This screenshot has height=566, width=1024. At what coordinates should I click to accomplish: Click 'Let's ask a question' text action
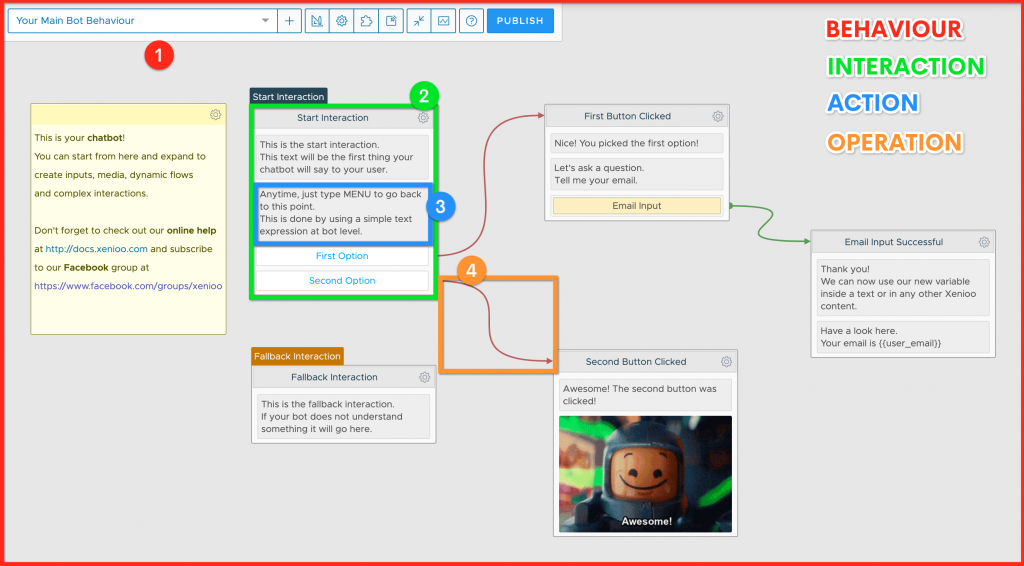637,174
